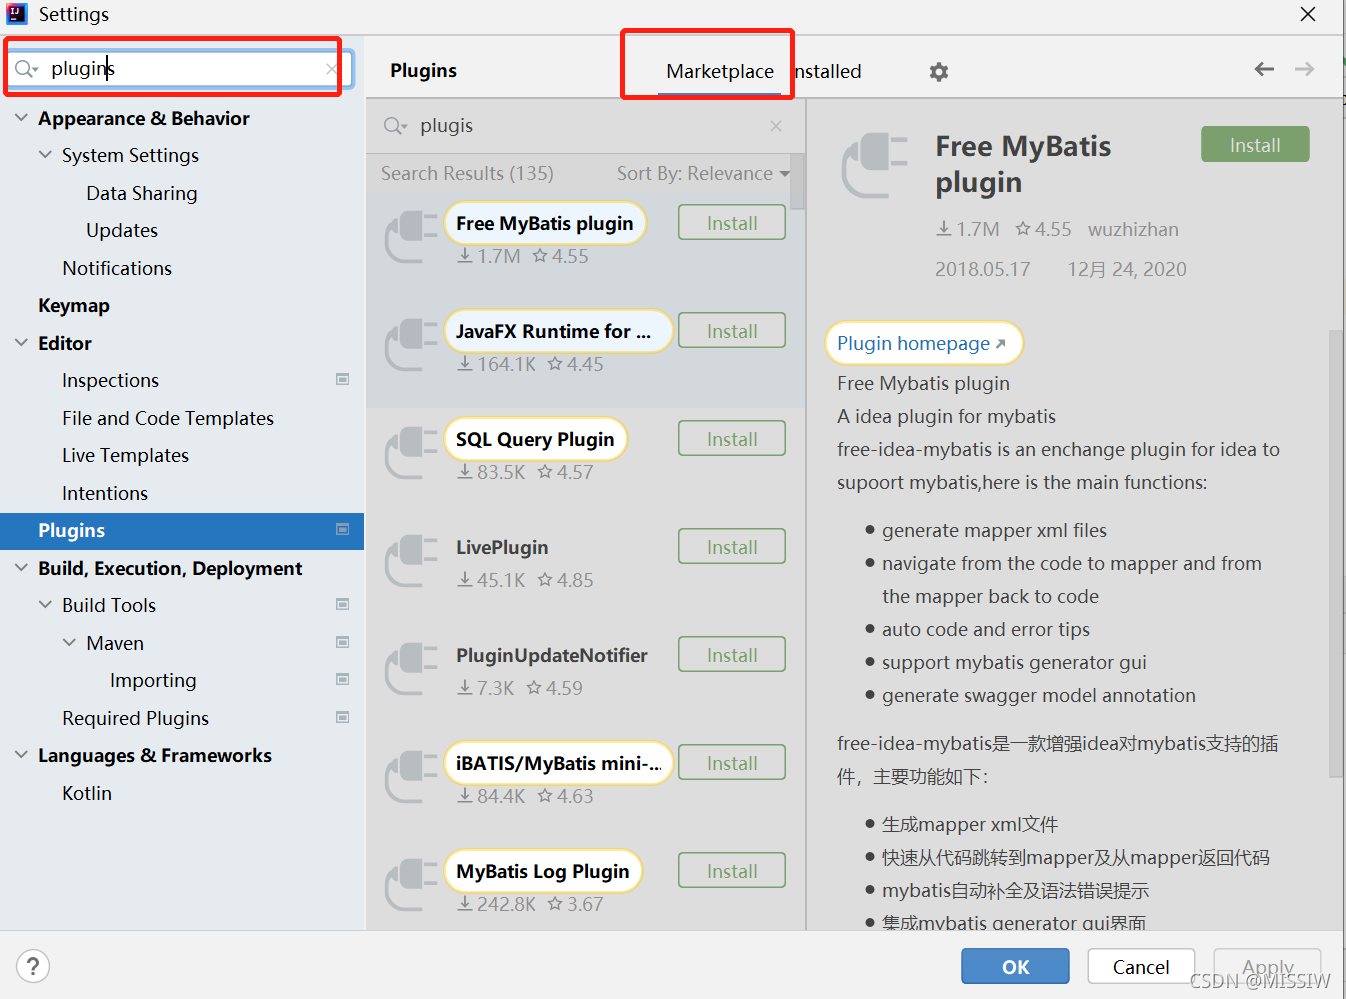The image size is (1346, 999).
Task: Install MyBatis Log Plugin
Action: coord(732,871)
